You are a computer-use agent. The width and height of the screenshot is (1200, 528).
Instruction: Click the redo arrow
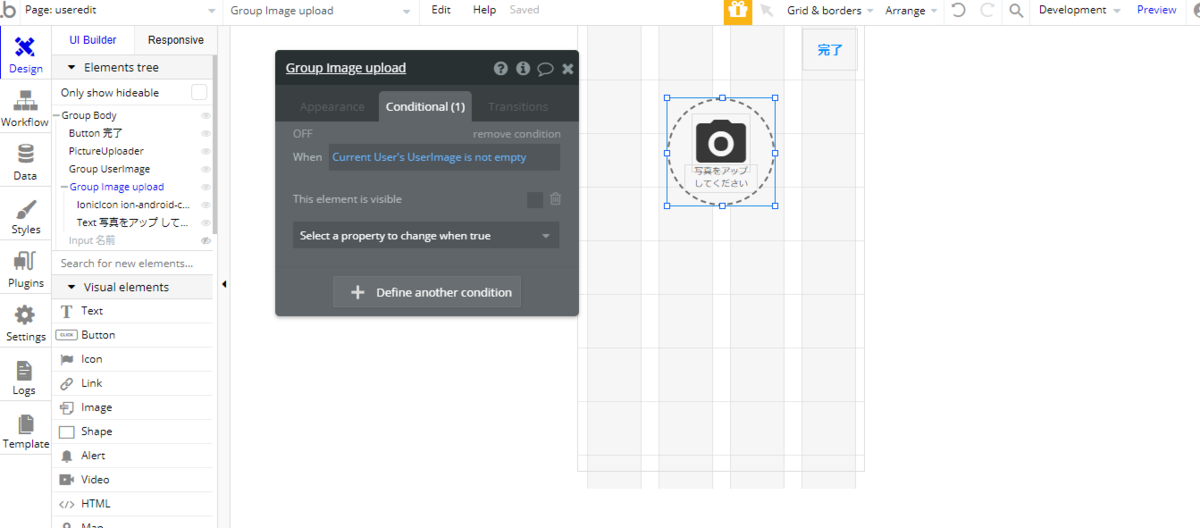tap(987, 10)
